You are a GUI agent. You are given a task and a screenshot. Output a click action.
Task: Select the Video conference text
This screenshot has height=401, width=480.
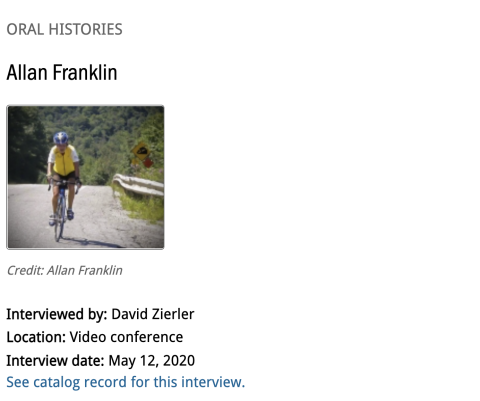click(126, 337)
